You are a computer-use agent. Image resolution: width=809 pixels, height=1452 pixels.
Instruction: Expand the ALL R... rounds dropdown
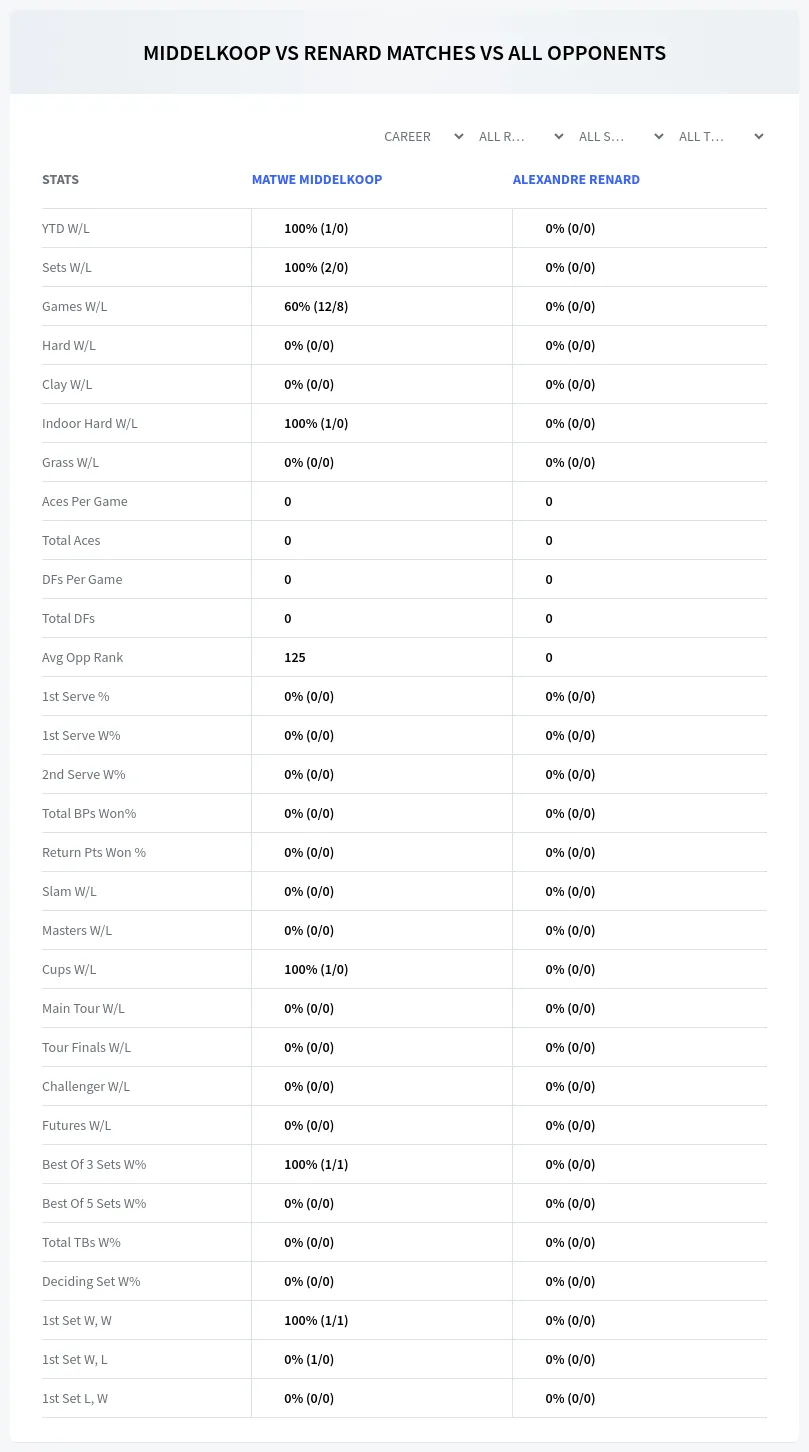(x=521, y=136)
